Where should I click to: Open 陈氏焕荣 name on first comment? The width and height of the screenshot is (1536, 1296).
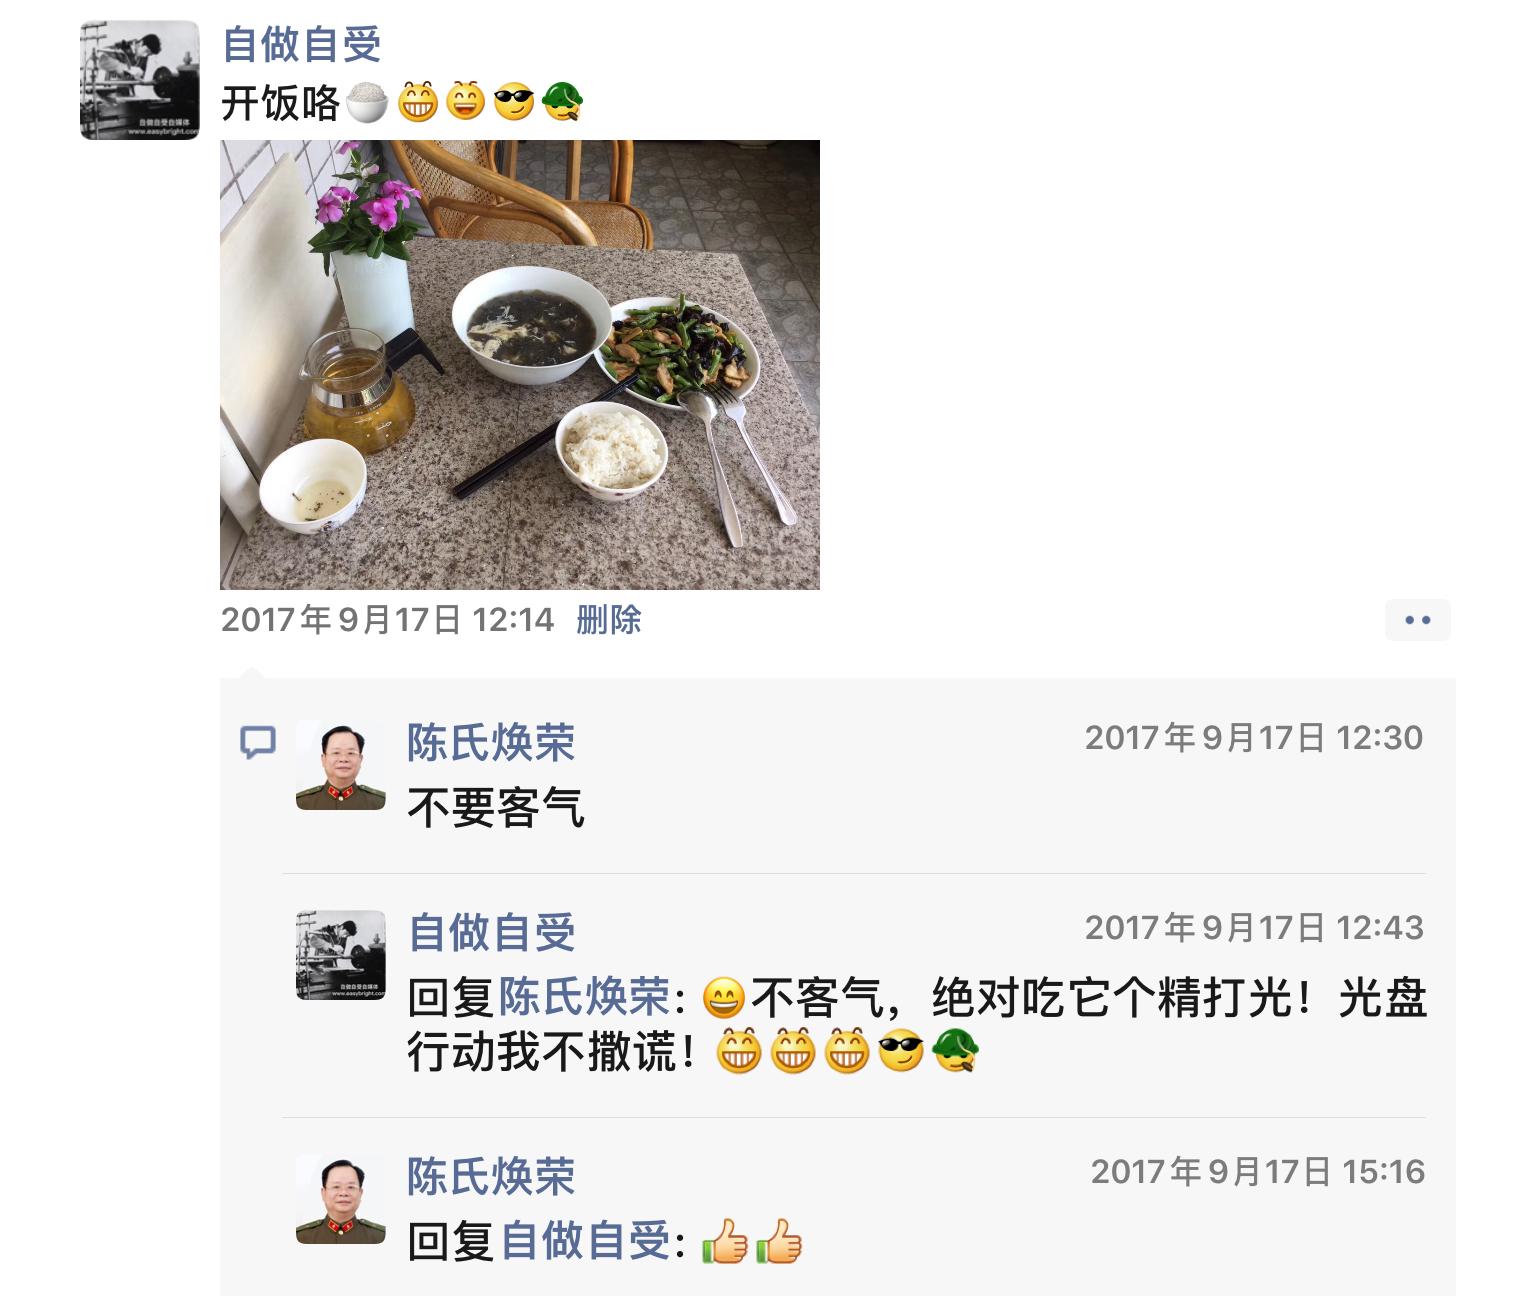click(491, 743)
